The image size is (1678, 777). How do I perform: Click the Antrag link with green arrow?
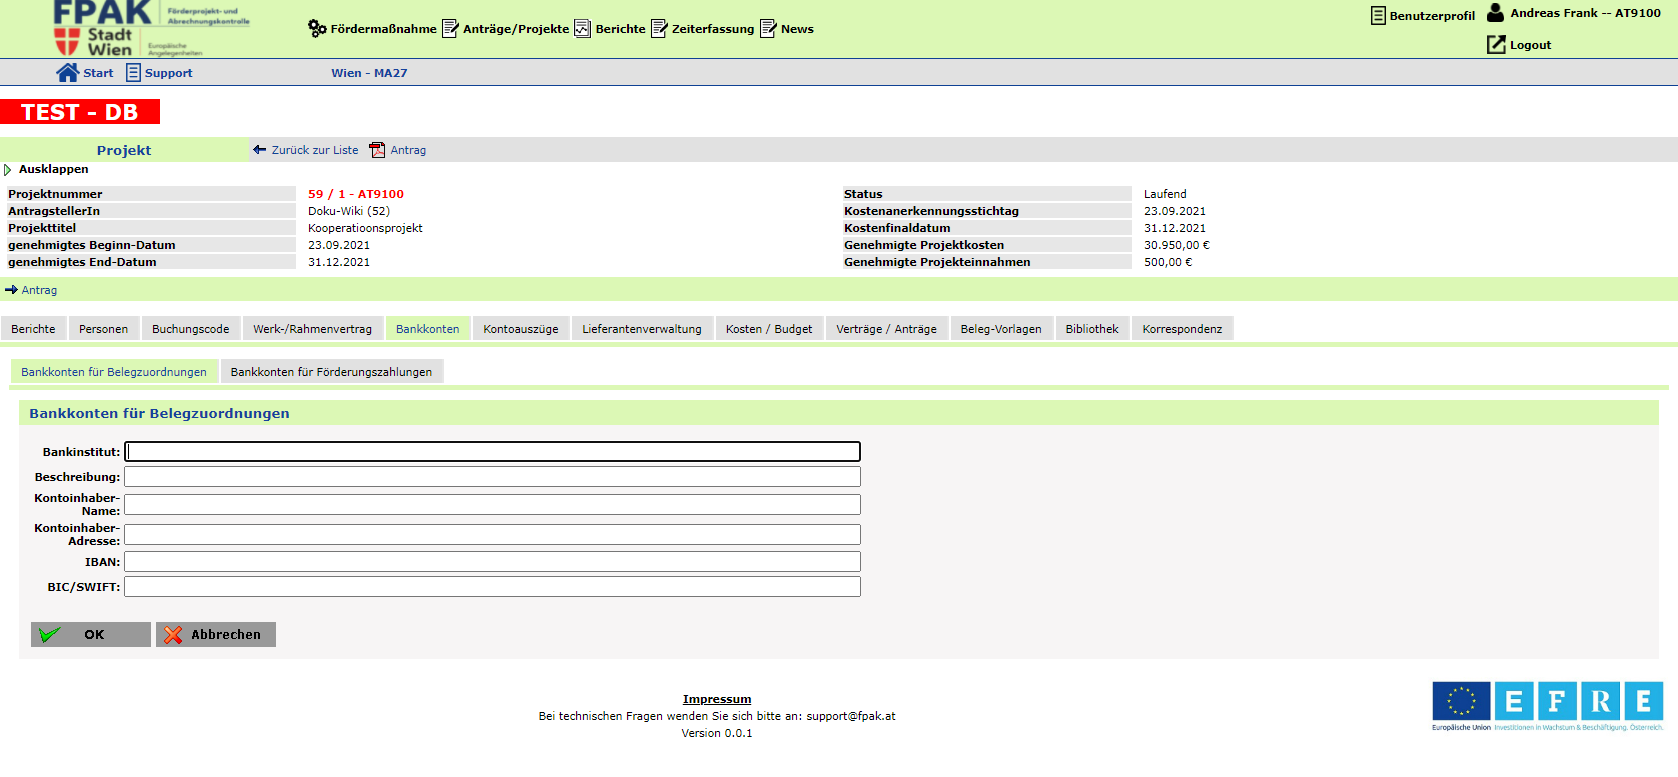39,290
